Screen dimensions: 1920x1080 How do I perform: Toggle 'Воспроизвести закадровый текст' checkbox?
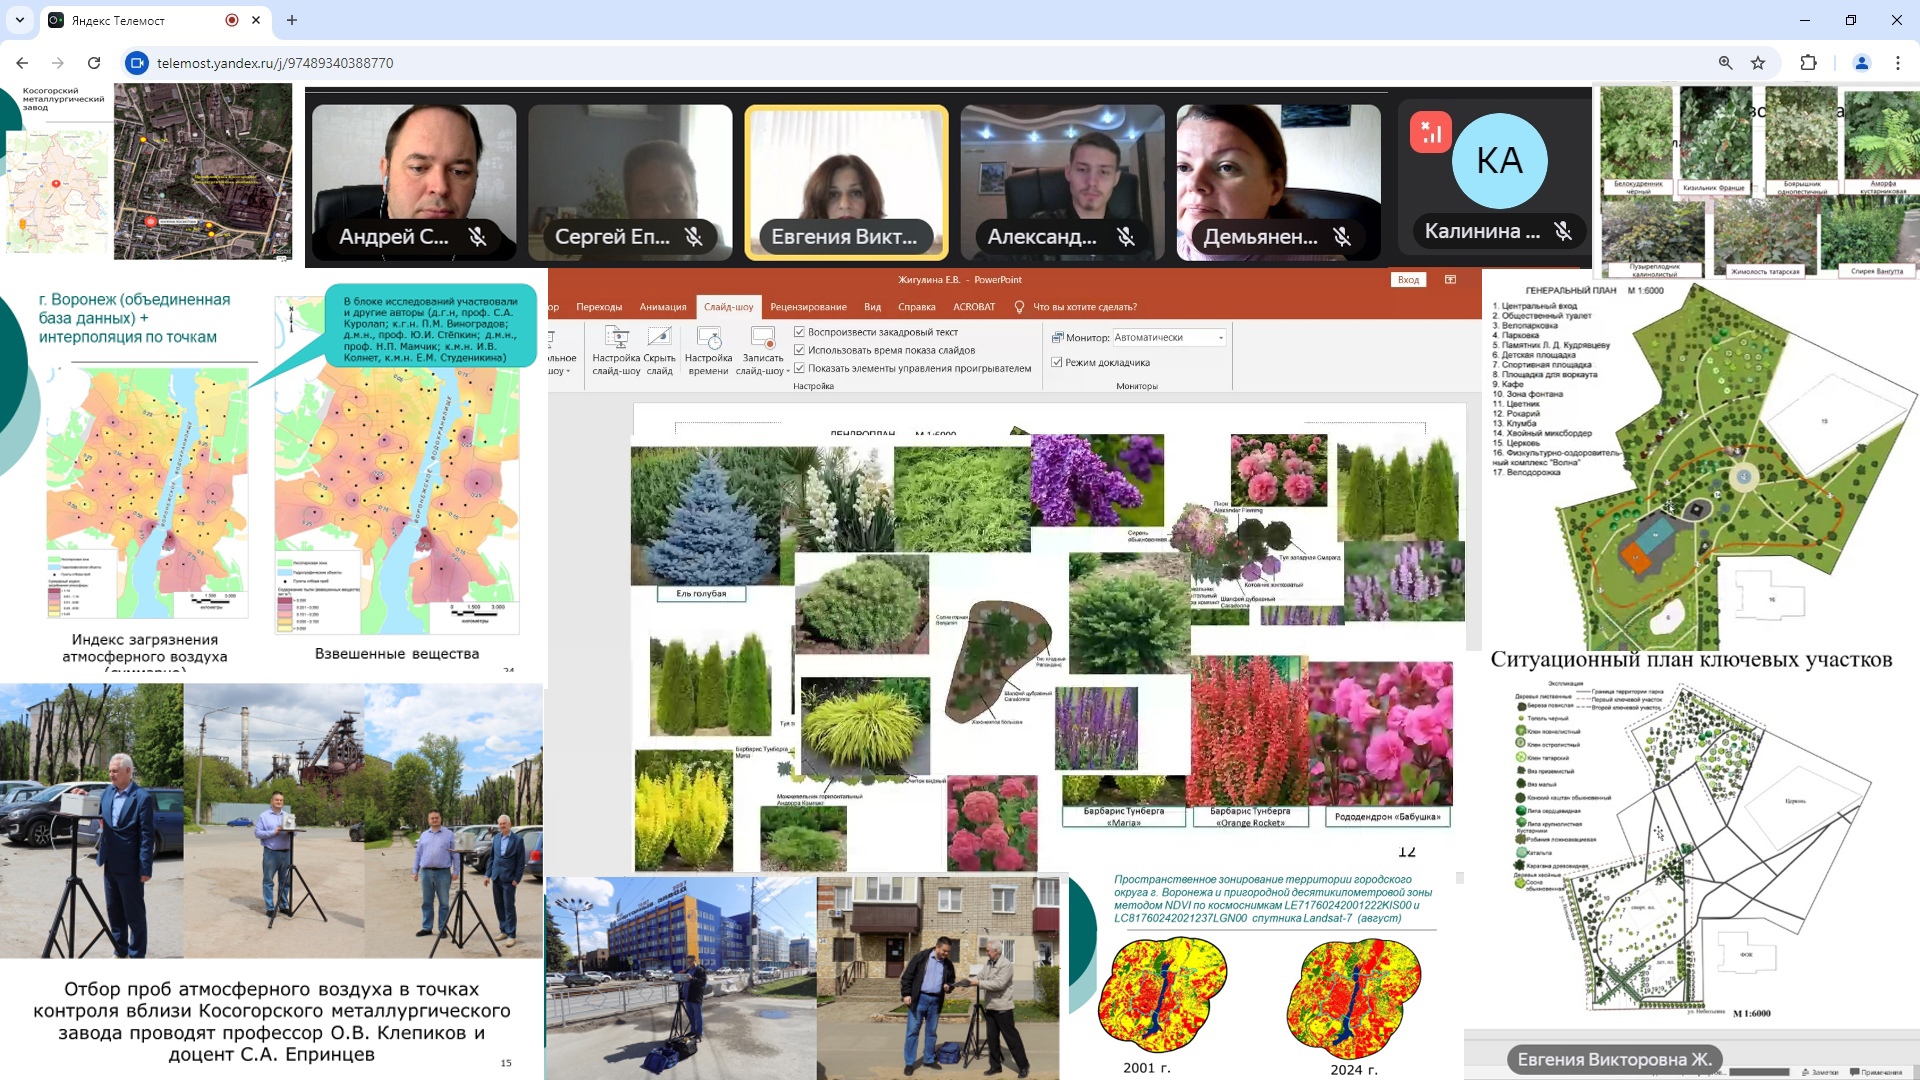[799, 332]
